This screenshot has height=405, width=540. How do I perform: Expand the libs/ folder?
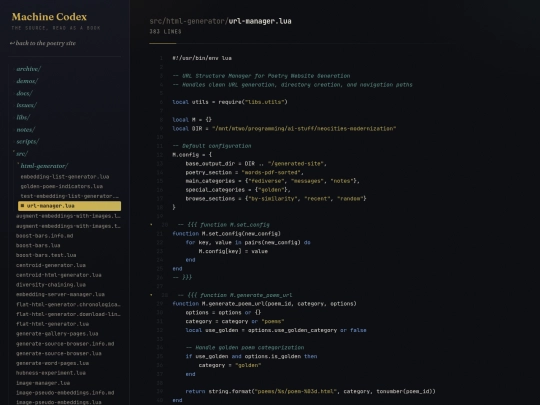[23, 117]
